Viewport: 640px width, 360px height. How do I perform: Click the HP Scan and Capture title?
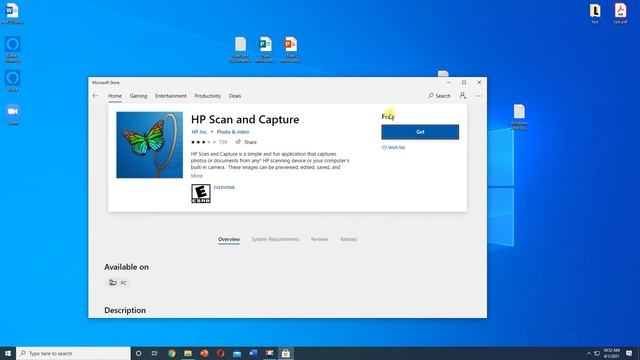245,119
